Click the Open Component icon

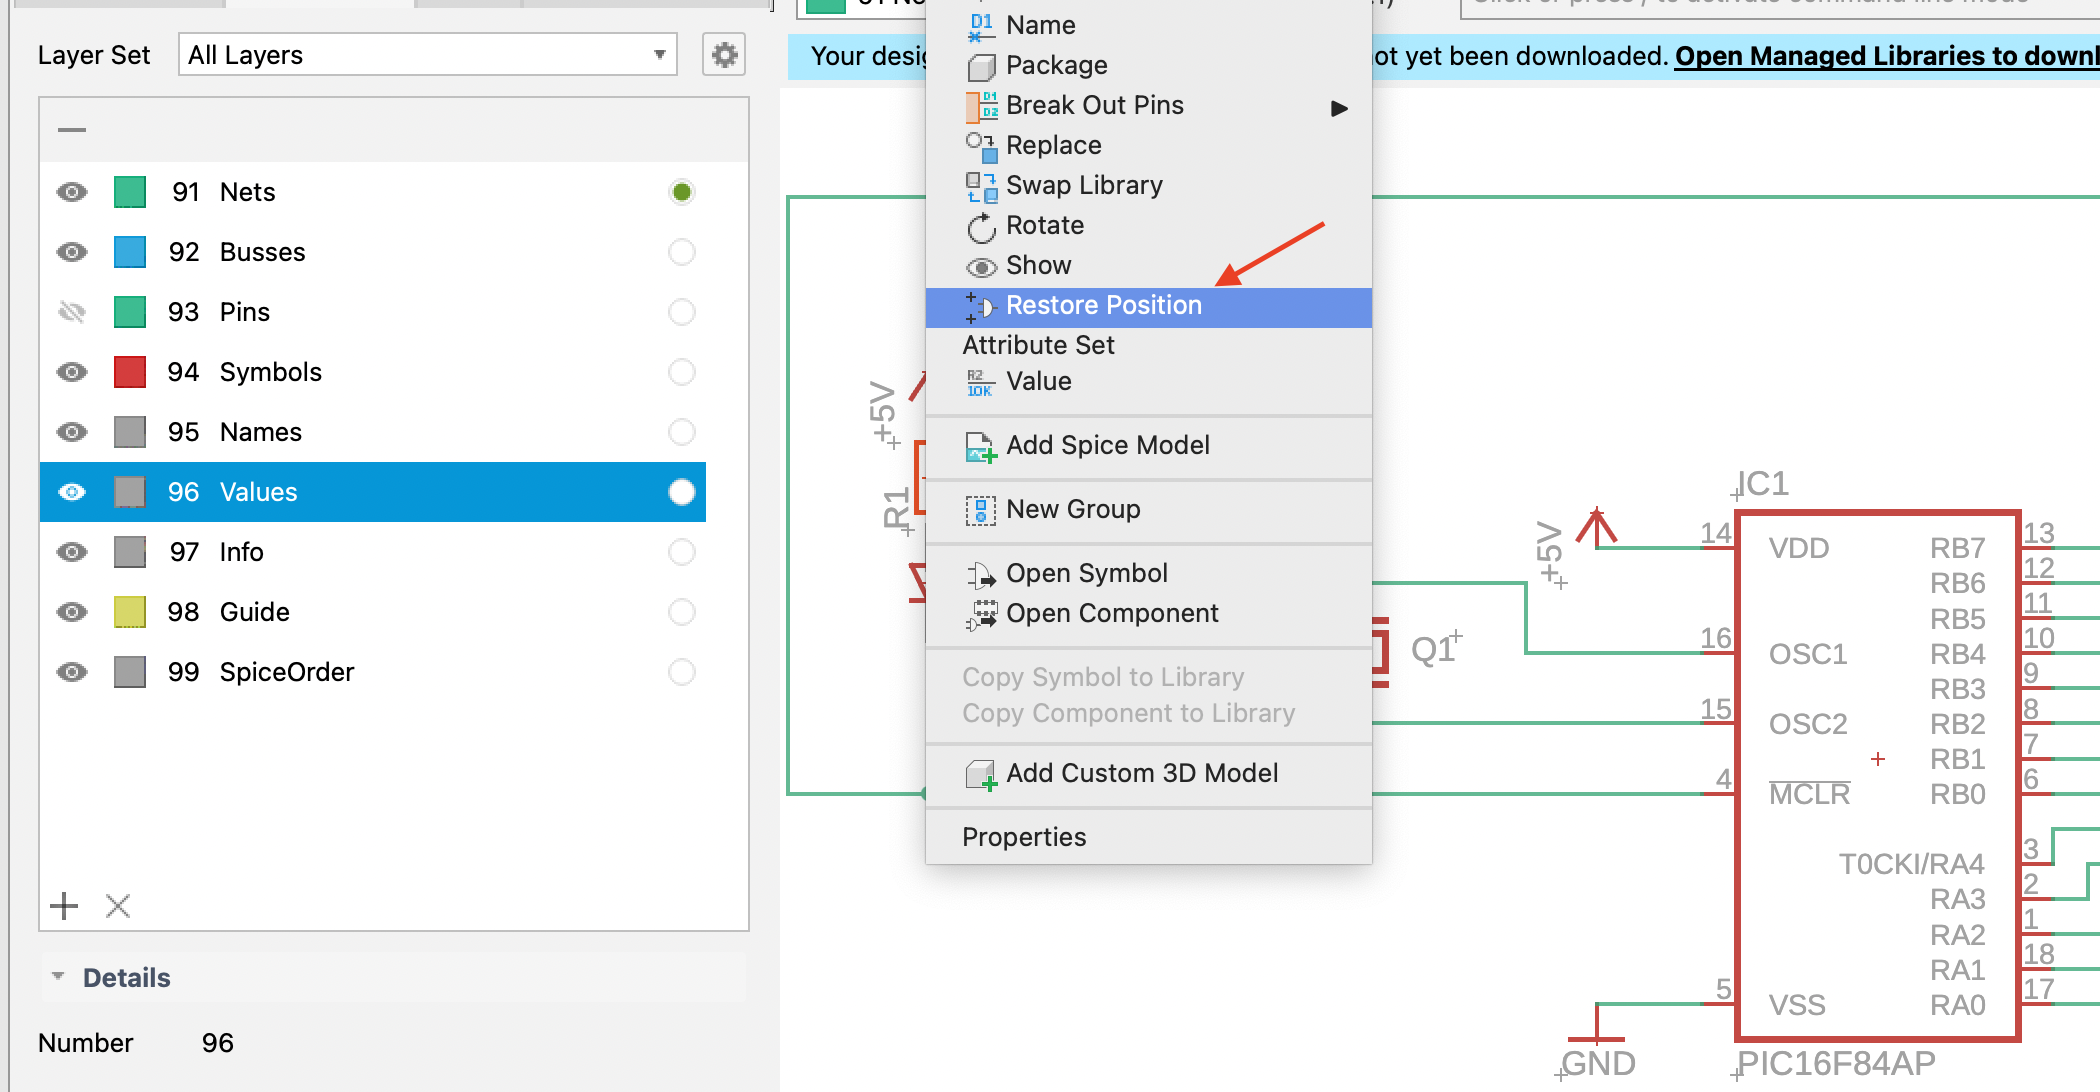[x=981, y=614]
